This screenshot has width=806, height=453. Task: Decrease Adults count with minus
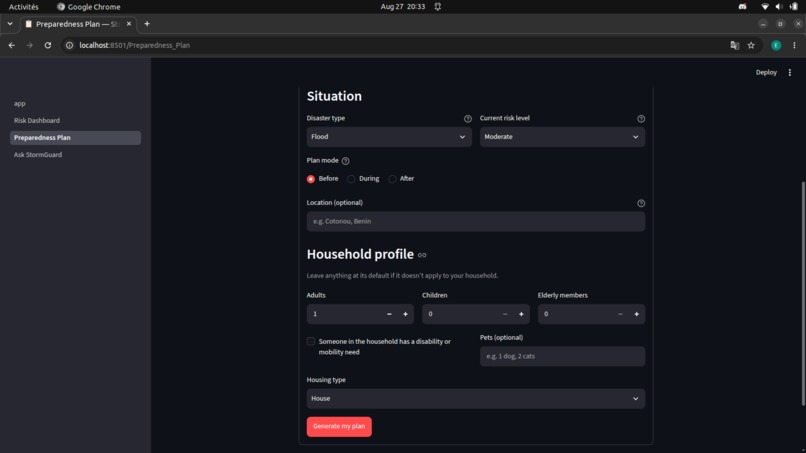point(389,314)
